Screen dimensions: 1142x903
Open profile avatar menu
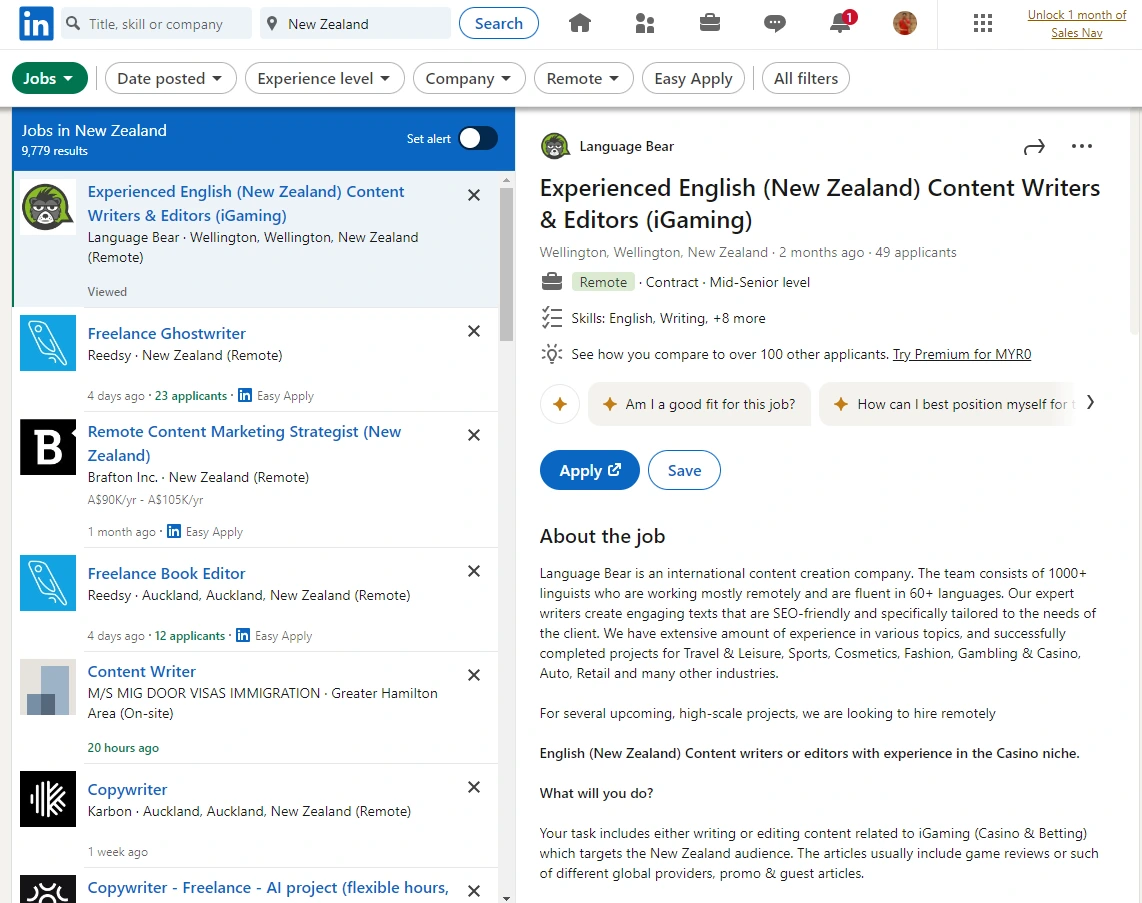click(x=905, y=23)
